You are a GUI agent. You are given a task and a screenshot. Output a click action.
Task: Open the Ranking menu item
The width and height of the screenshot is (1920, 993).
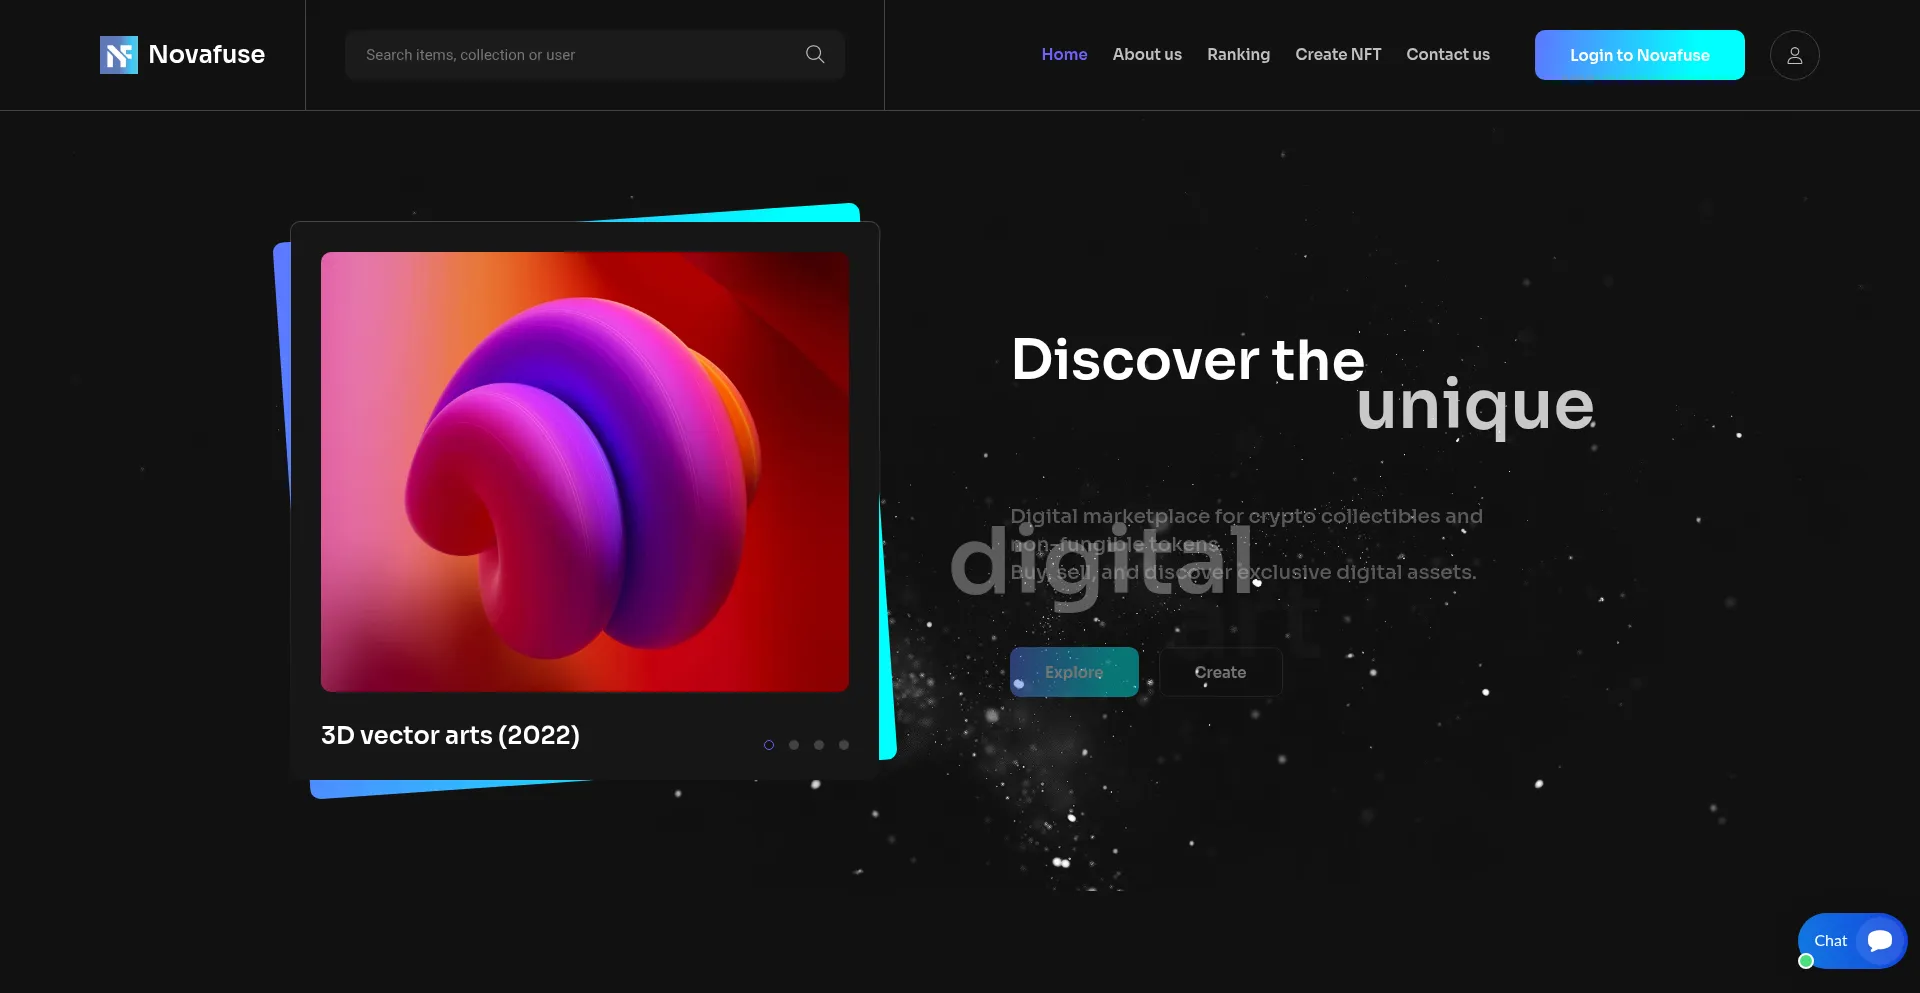pos(1238,54)
